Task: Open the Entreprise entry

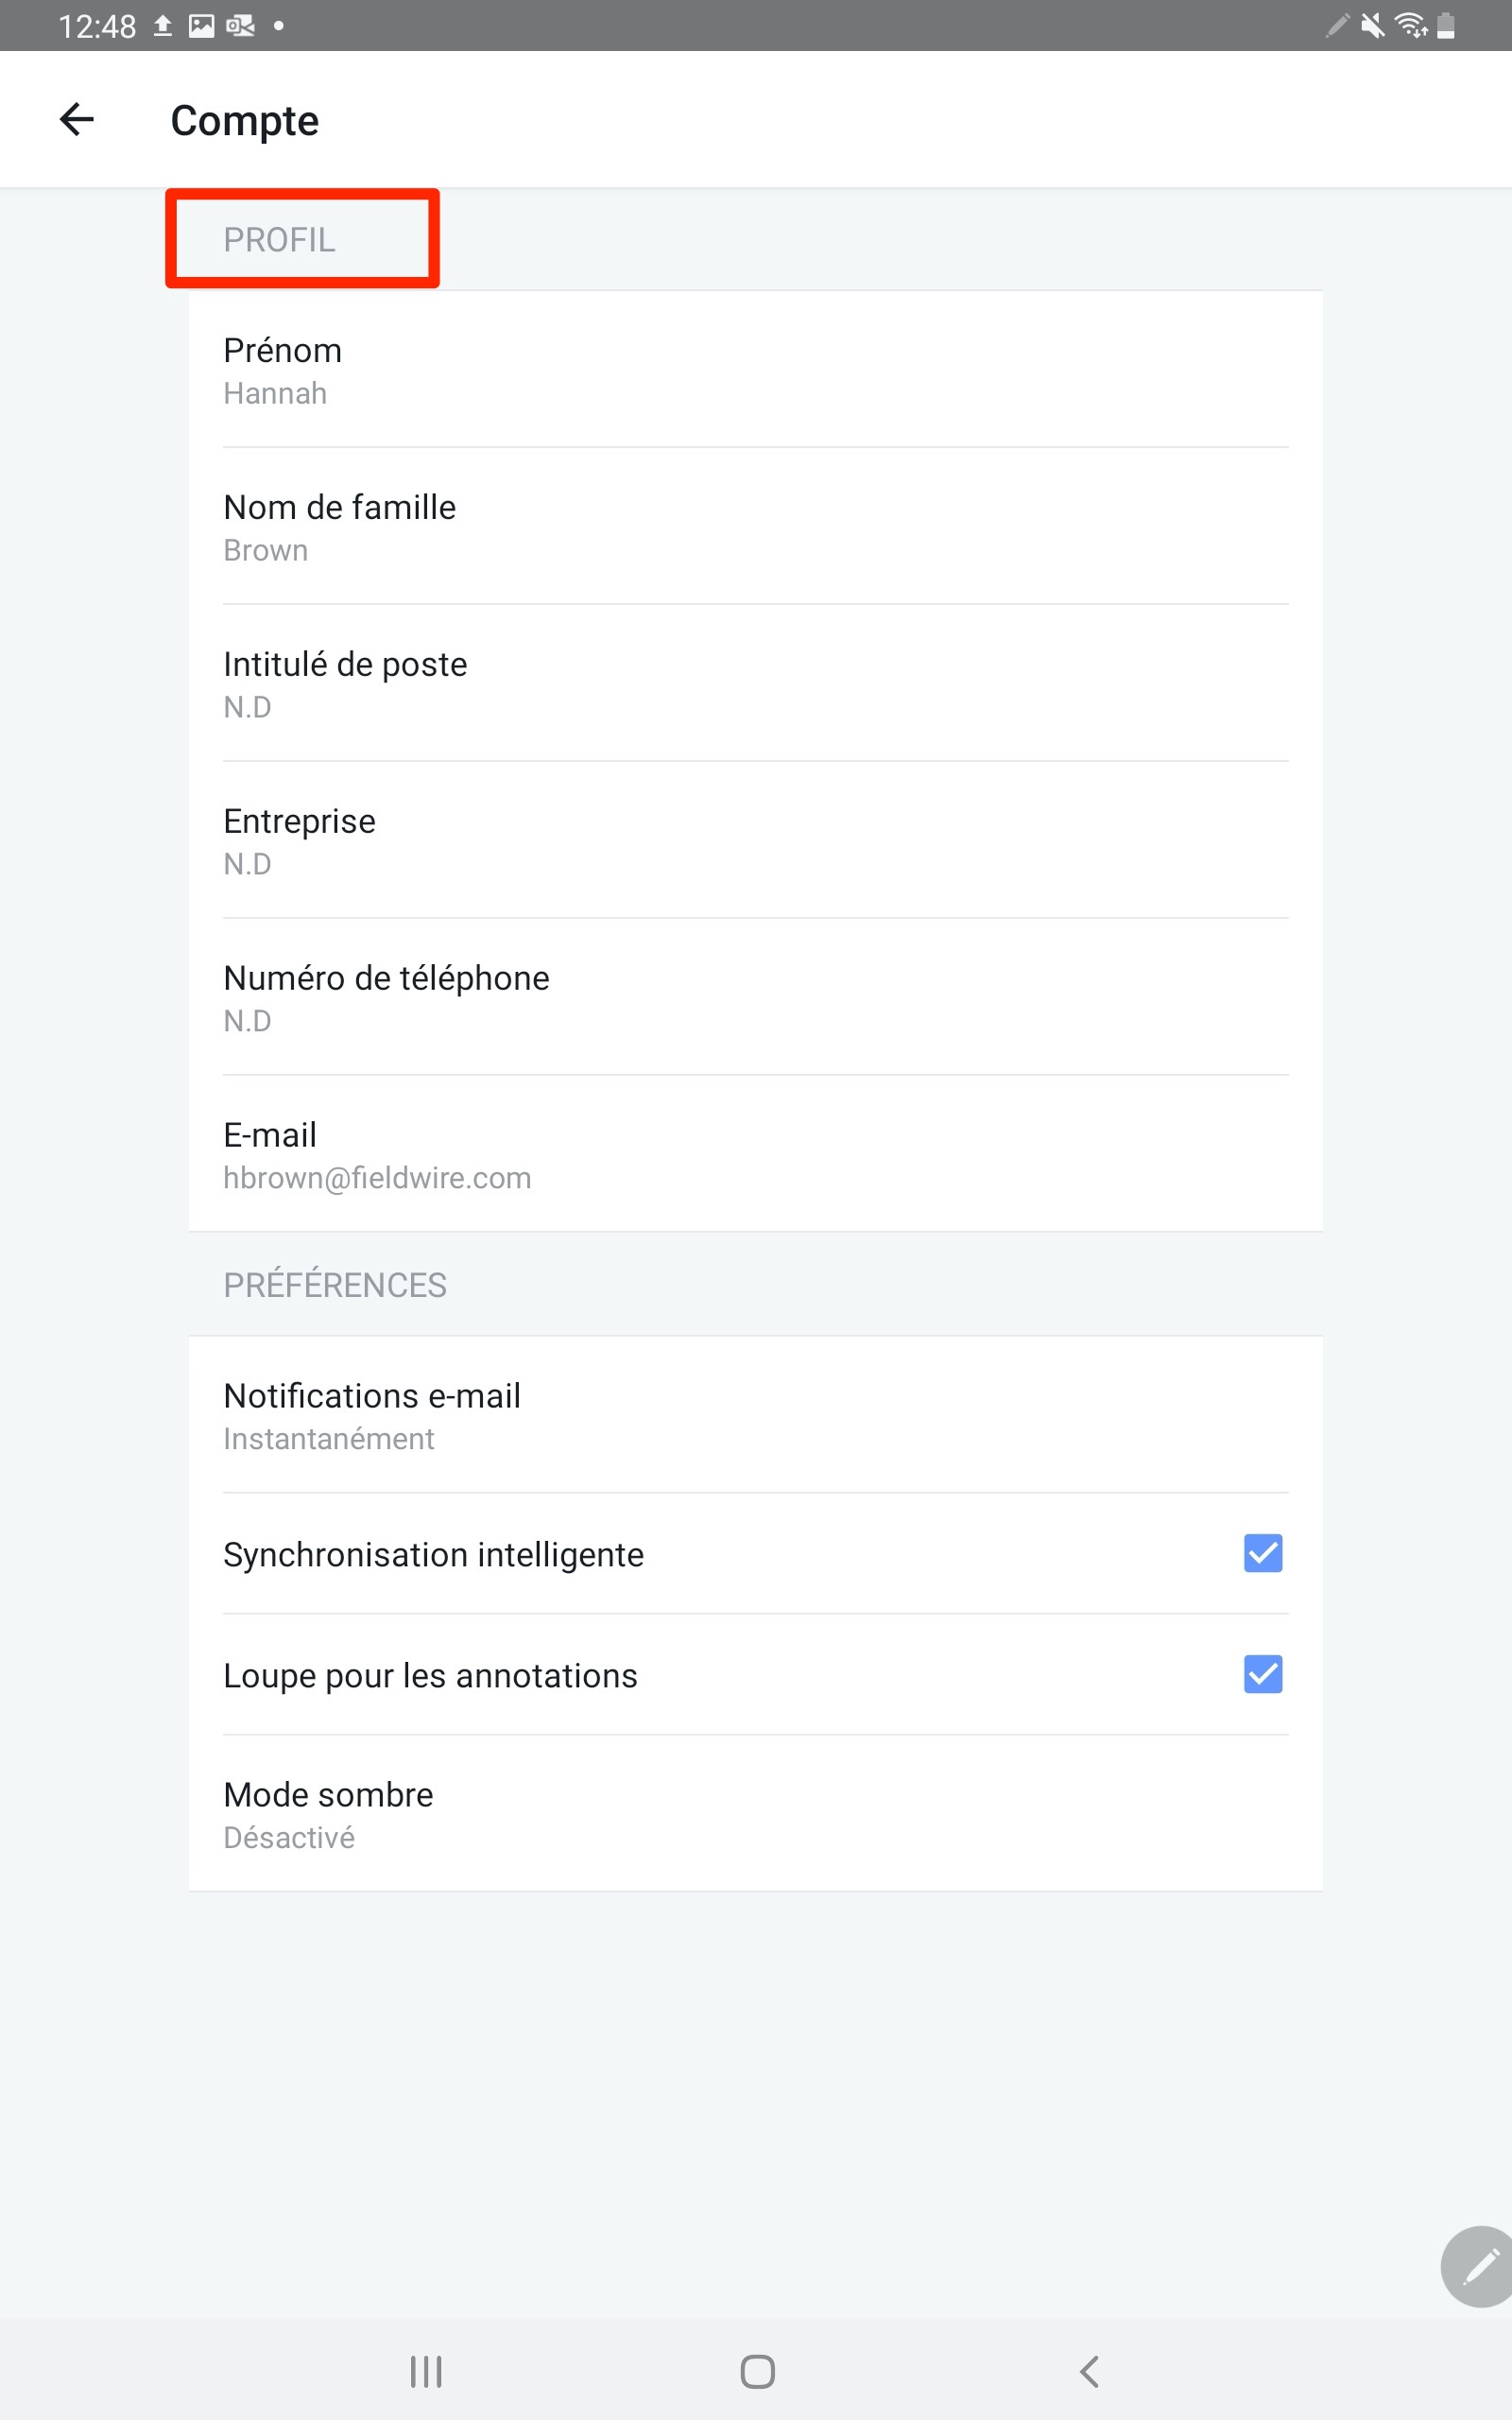Action: [755, 840]
